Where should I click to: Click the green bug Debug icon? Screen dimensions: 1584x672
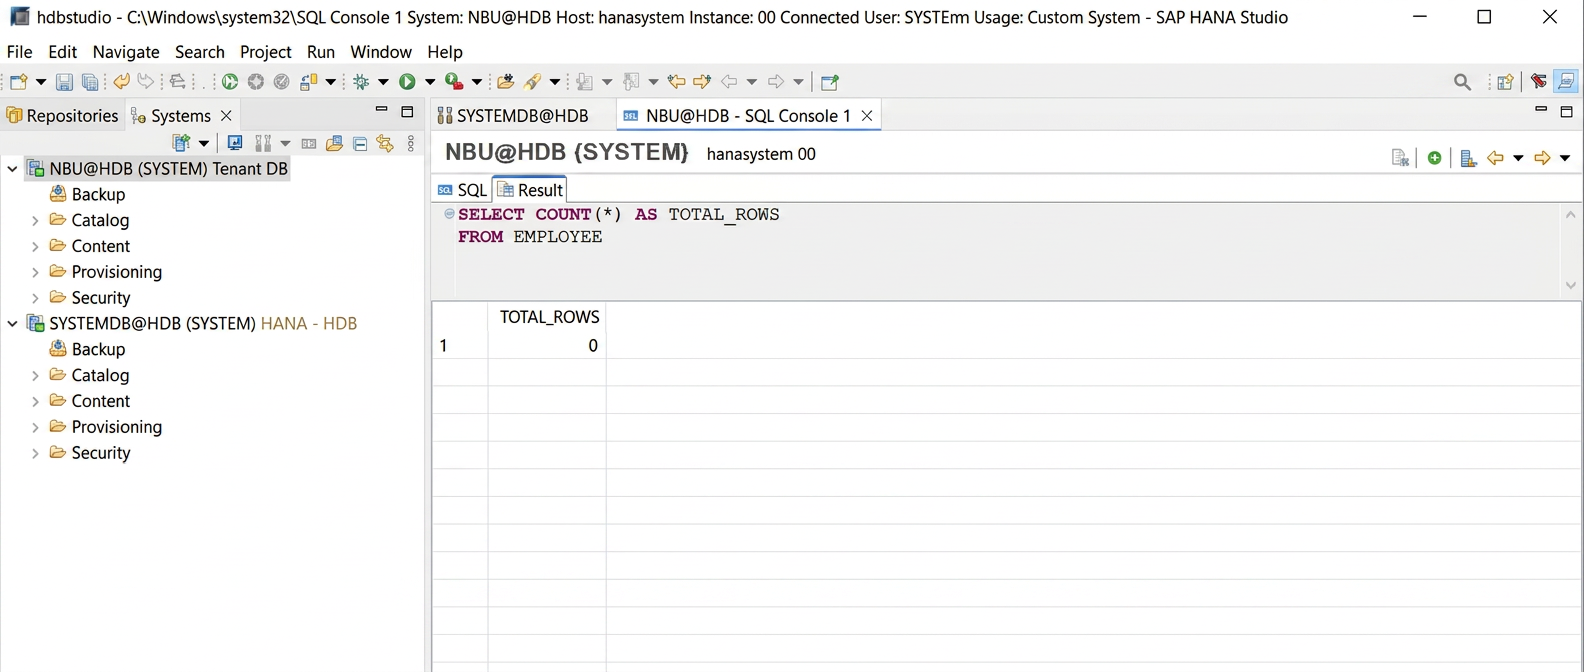click(x=361, y=82)
